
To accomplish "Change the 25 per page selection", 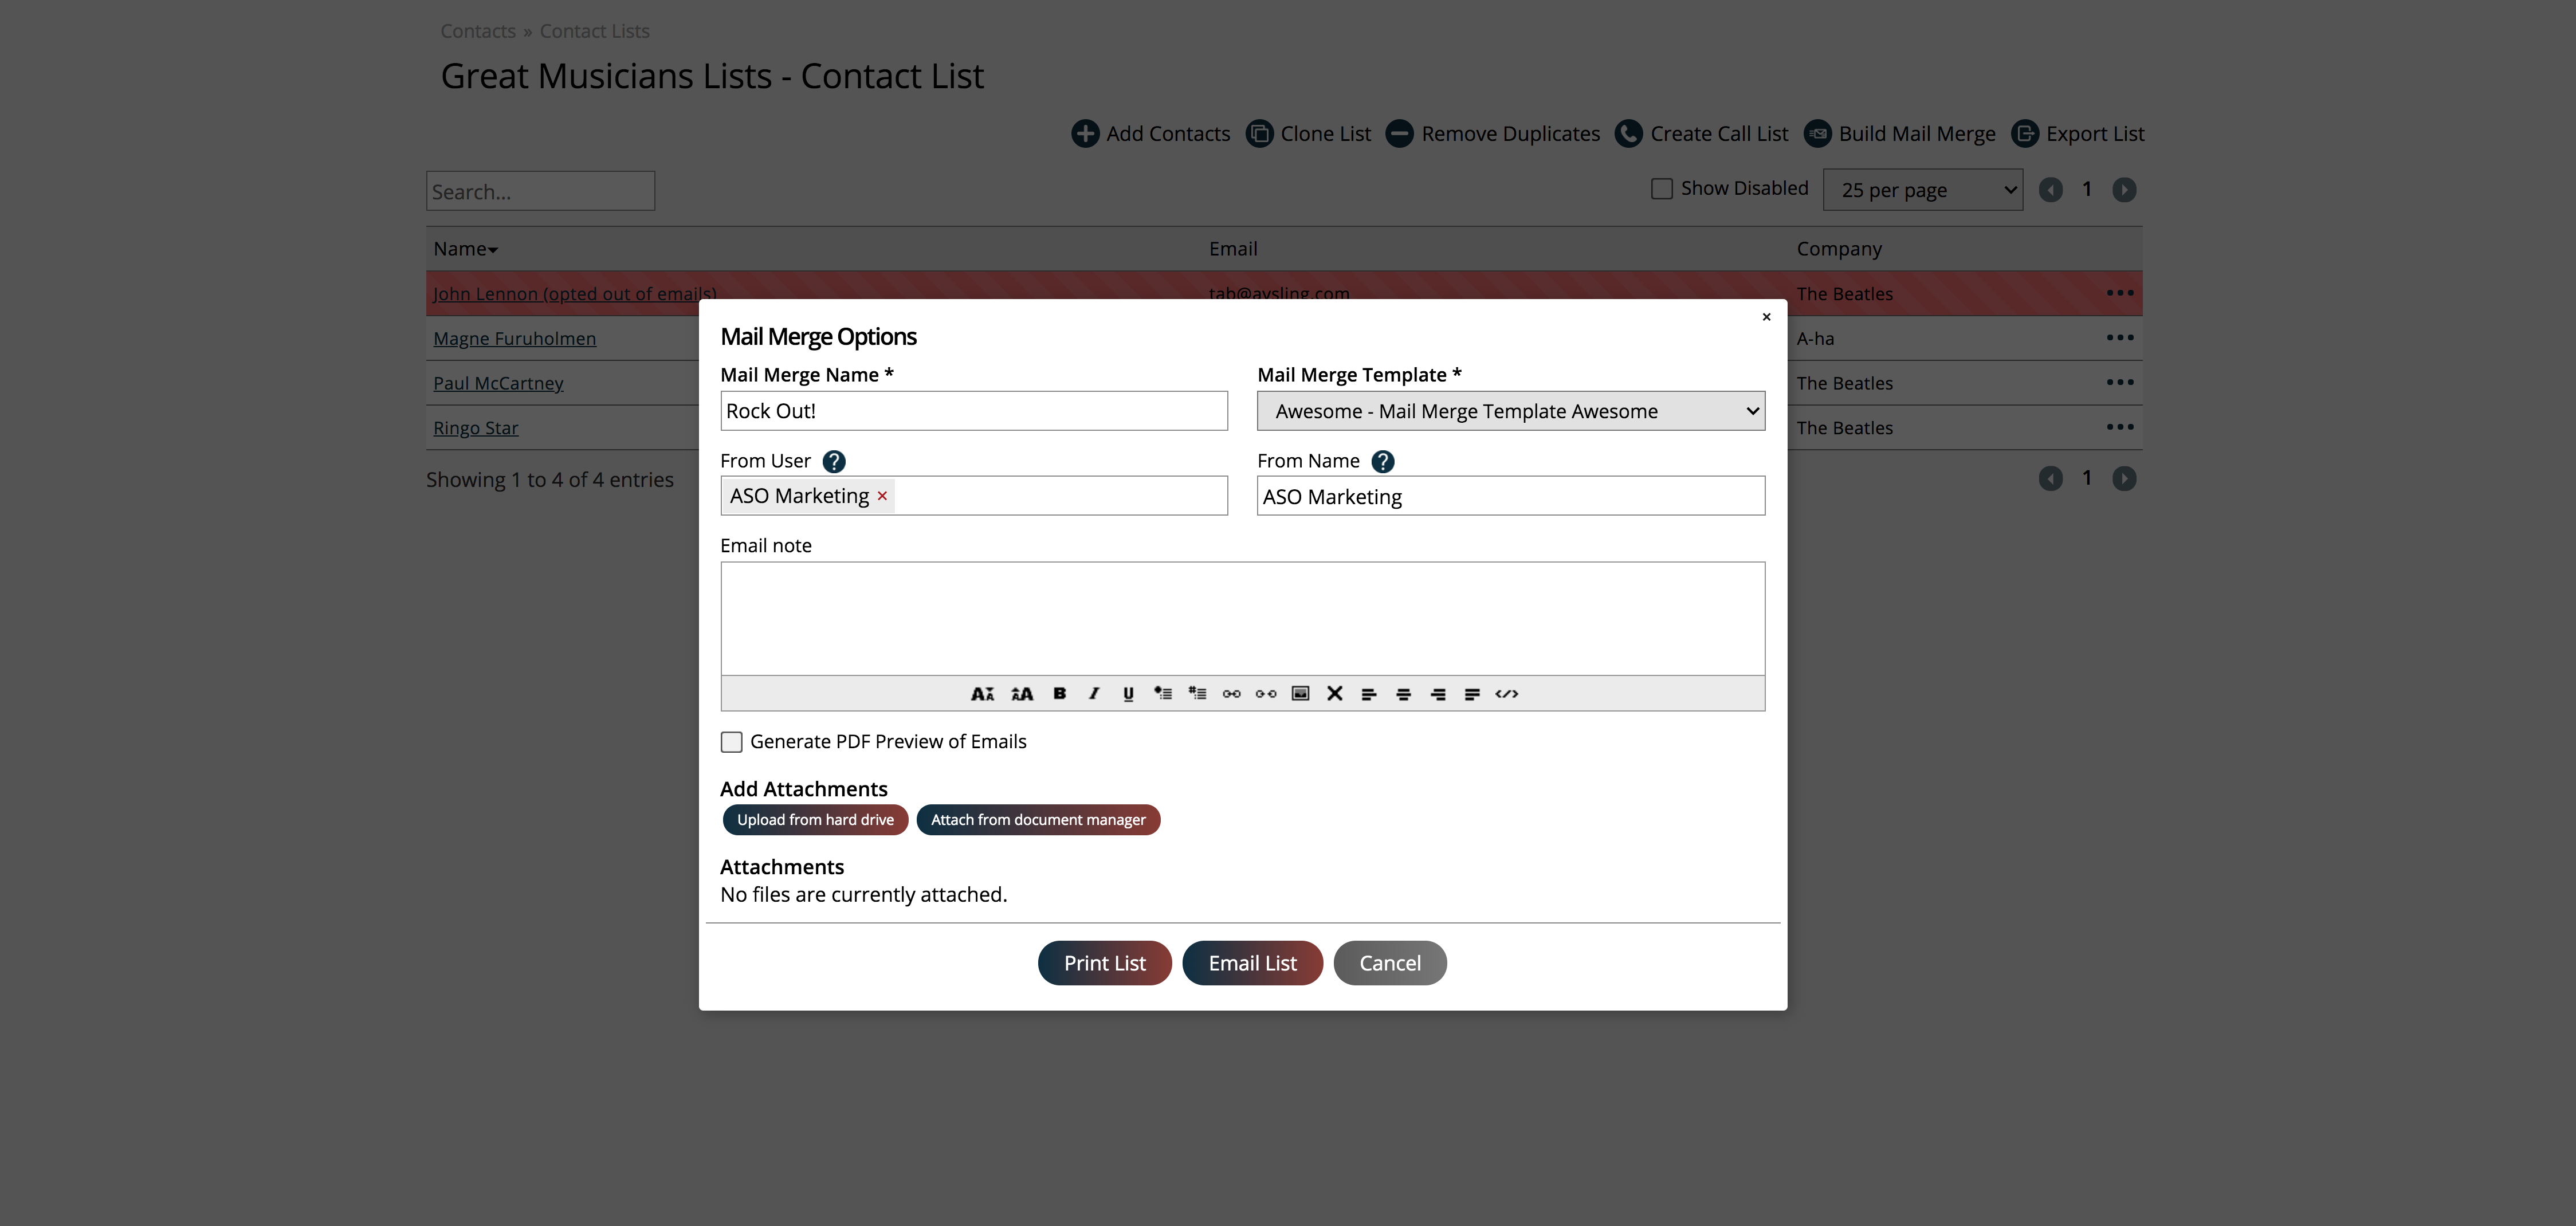I will tap(1922, 189).
